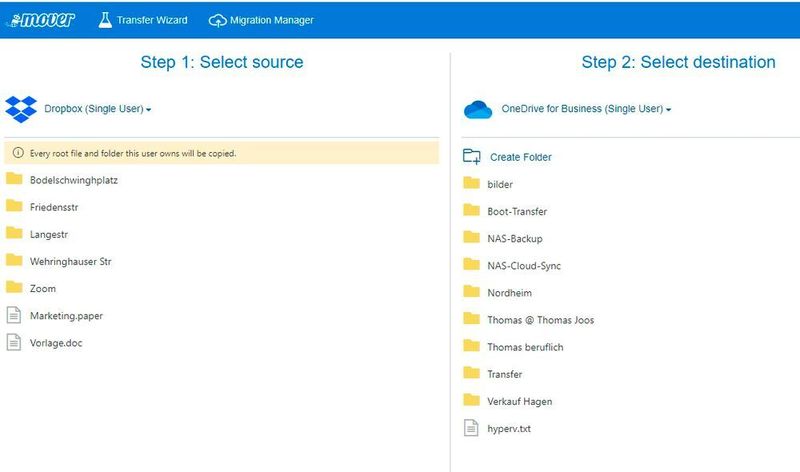
Task: Select the Langestr folder name
Action: 48,235
